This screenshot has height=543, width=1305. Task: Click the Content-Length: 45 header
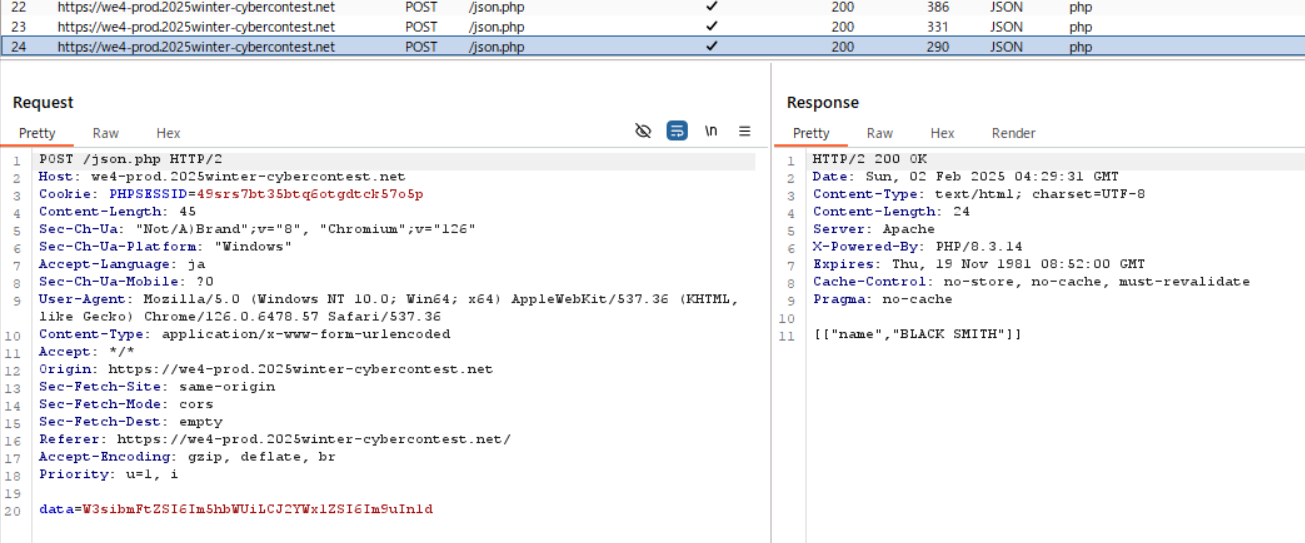click(118, 212)
